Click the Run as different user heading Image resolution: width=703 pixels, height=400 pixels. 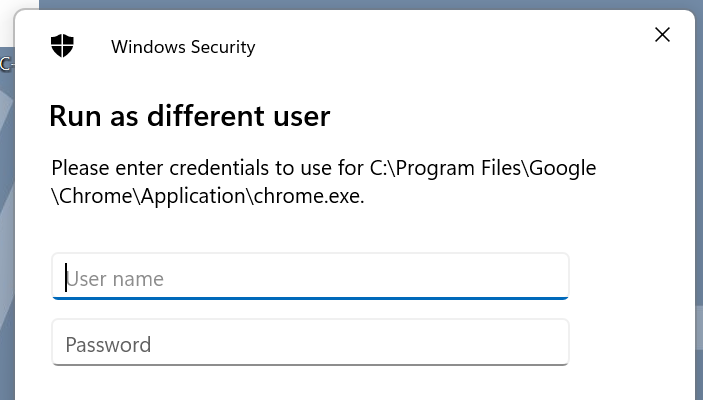pyautogui.click(x=190, y=116)
